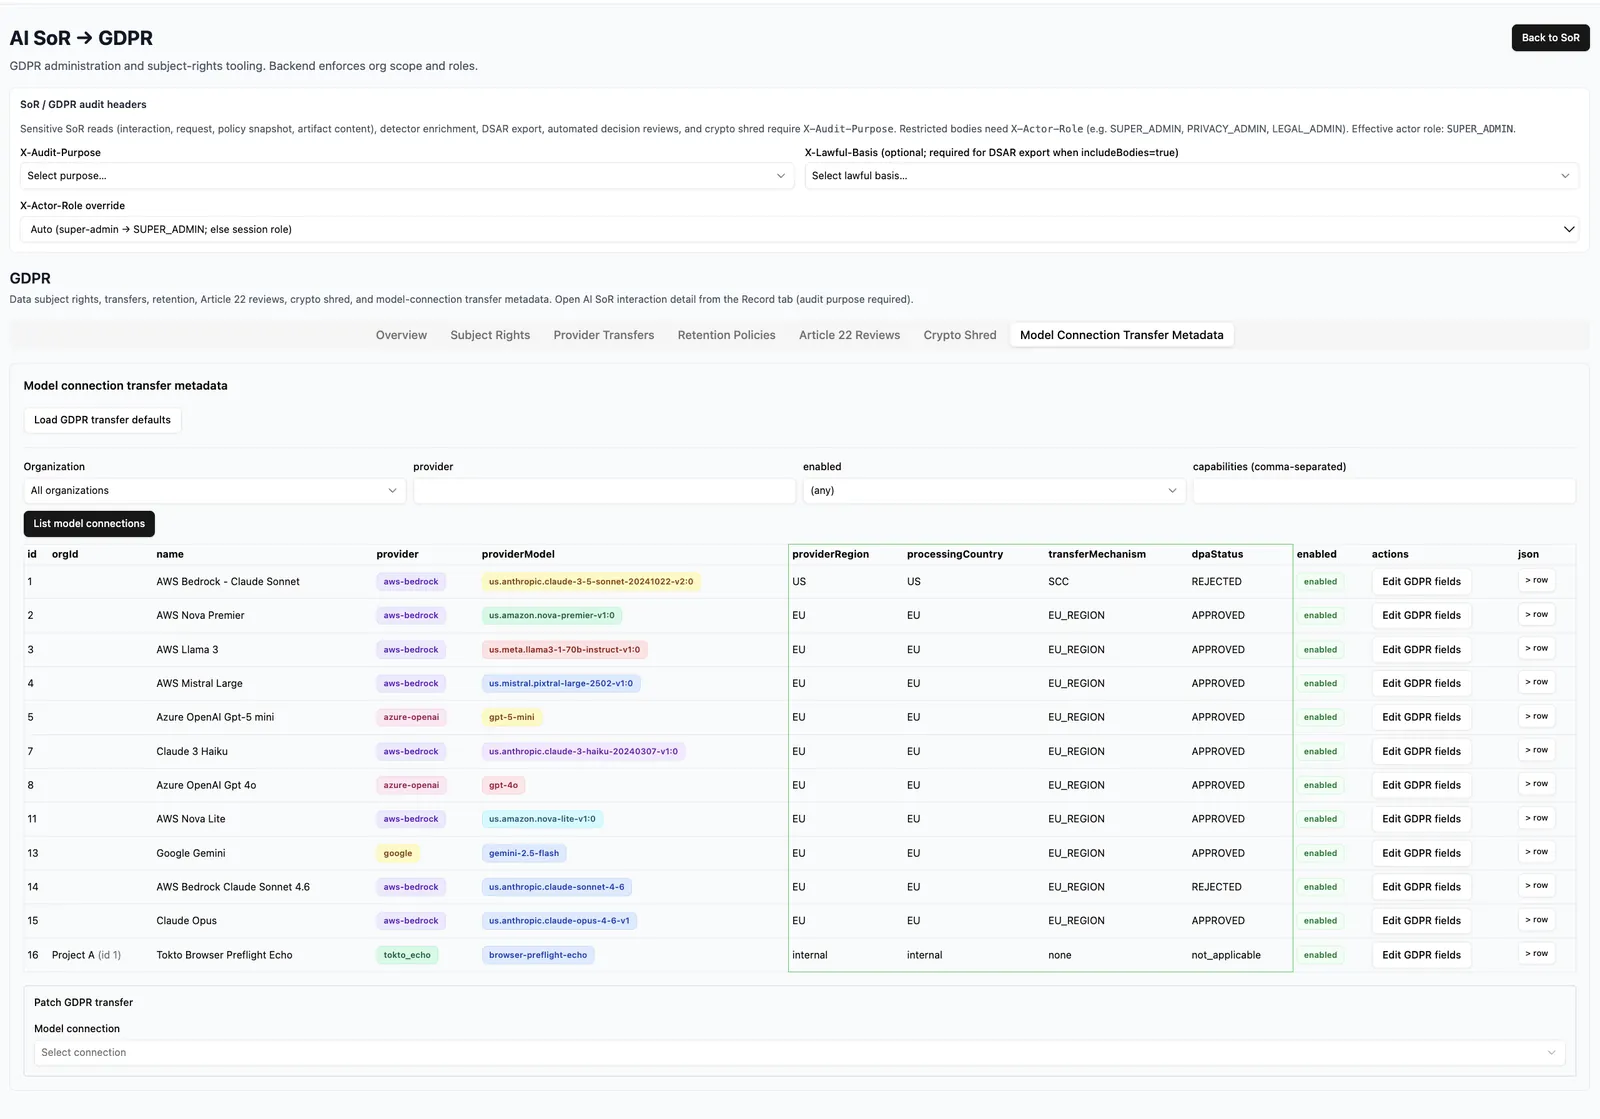Open the X-Lawful-Basis select dropdown
The image size is (1600, 1119).
pos(1191,176)
